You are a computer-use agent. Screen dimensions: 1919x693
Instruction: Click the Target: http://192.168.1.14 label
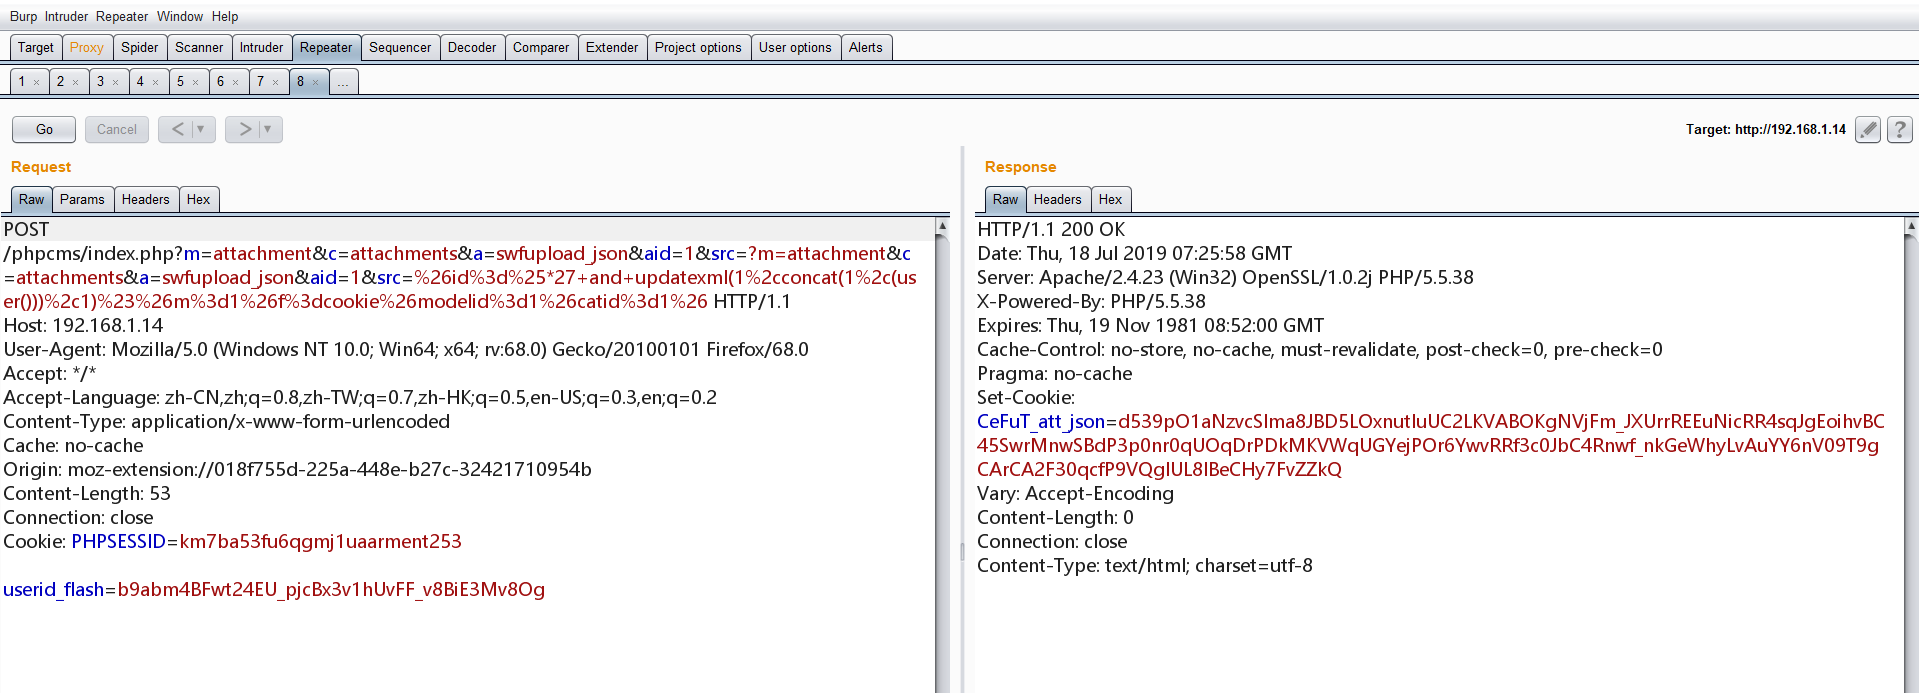(x=1766, y=129)
